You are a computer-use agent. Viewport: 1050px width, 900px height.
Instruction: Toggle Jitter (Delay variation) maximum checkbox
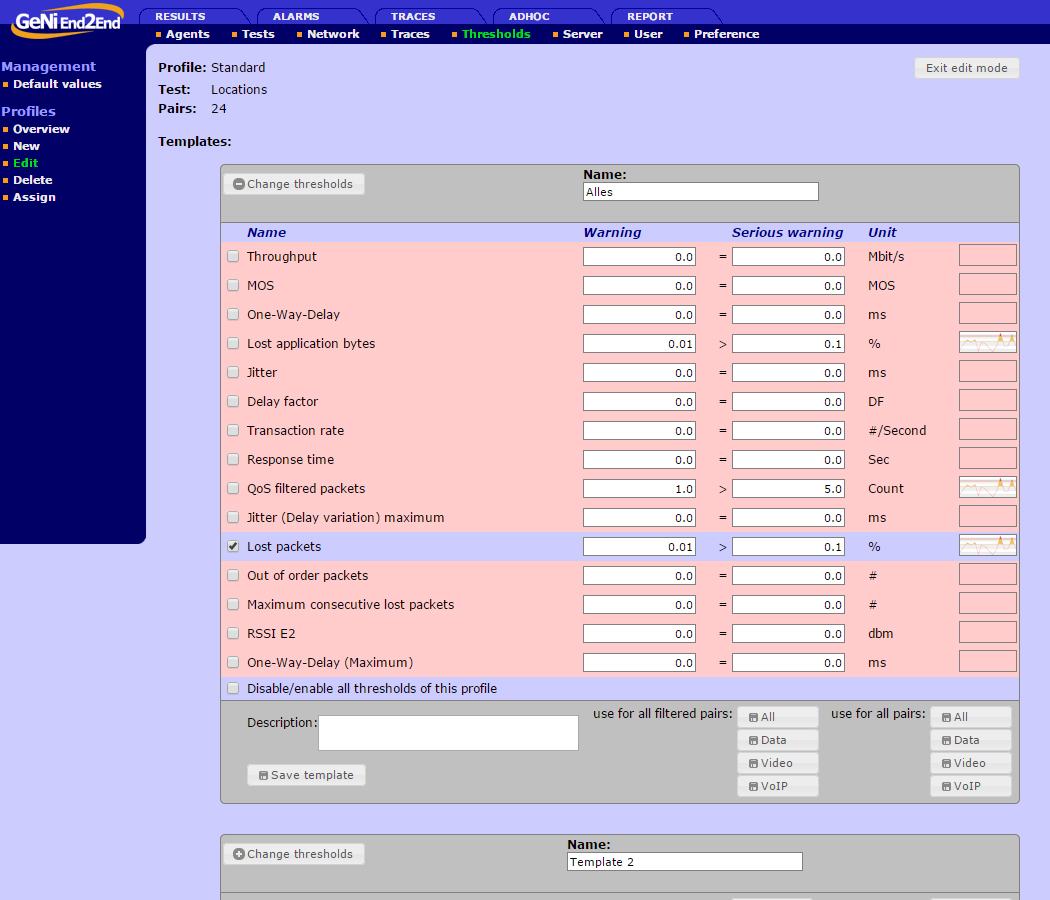pos(233,518)
